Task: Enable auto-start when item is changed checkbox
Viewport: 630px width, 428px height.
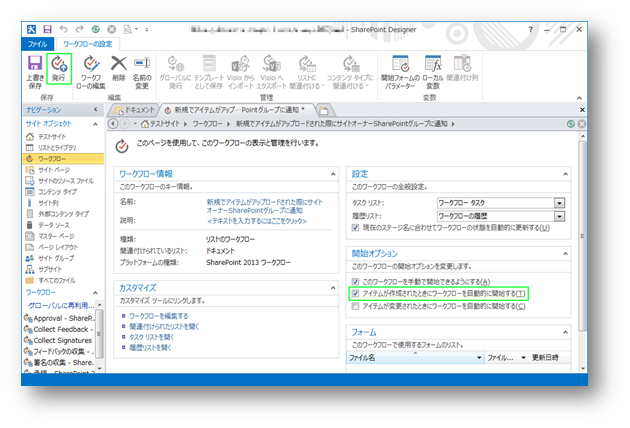Action: click(355, 306)
